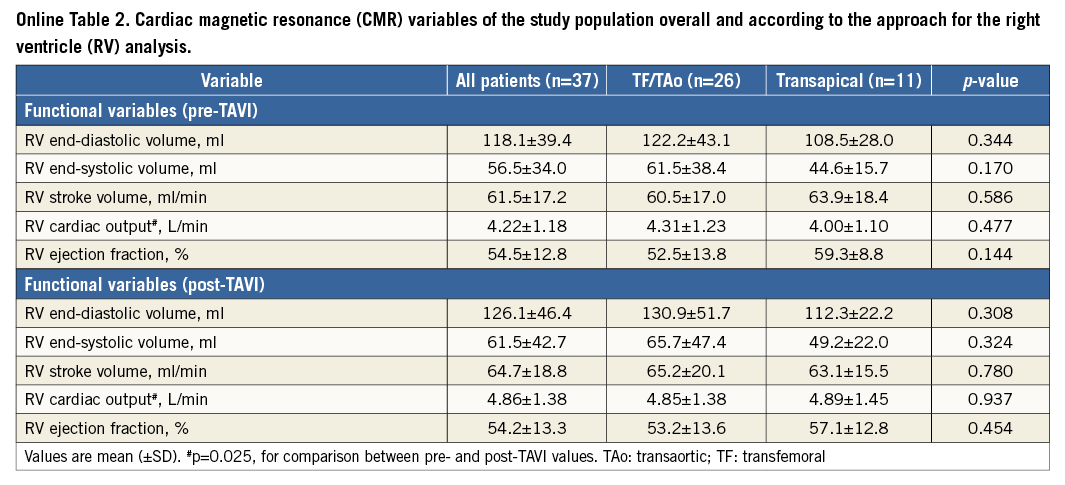Click the All patients (n=37) column header
Image resolution: width=1065 pixels, height=485 pixels.
pos(526,80)
